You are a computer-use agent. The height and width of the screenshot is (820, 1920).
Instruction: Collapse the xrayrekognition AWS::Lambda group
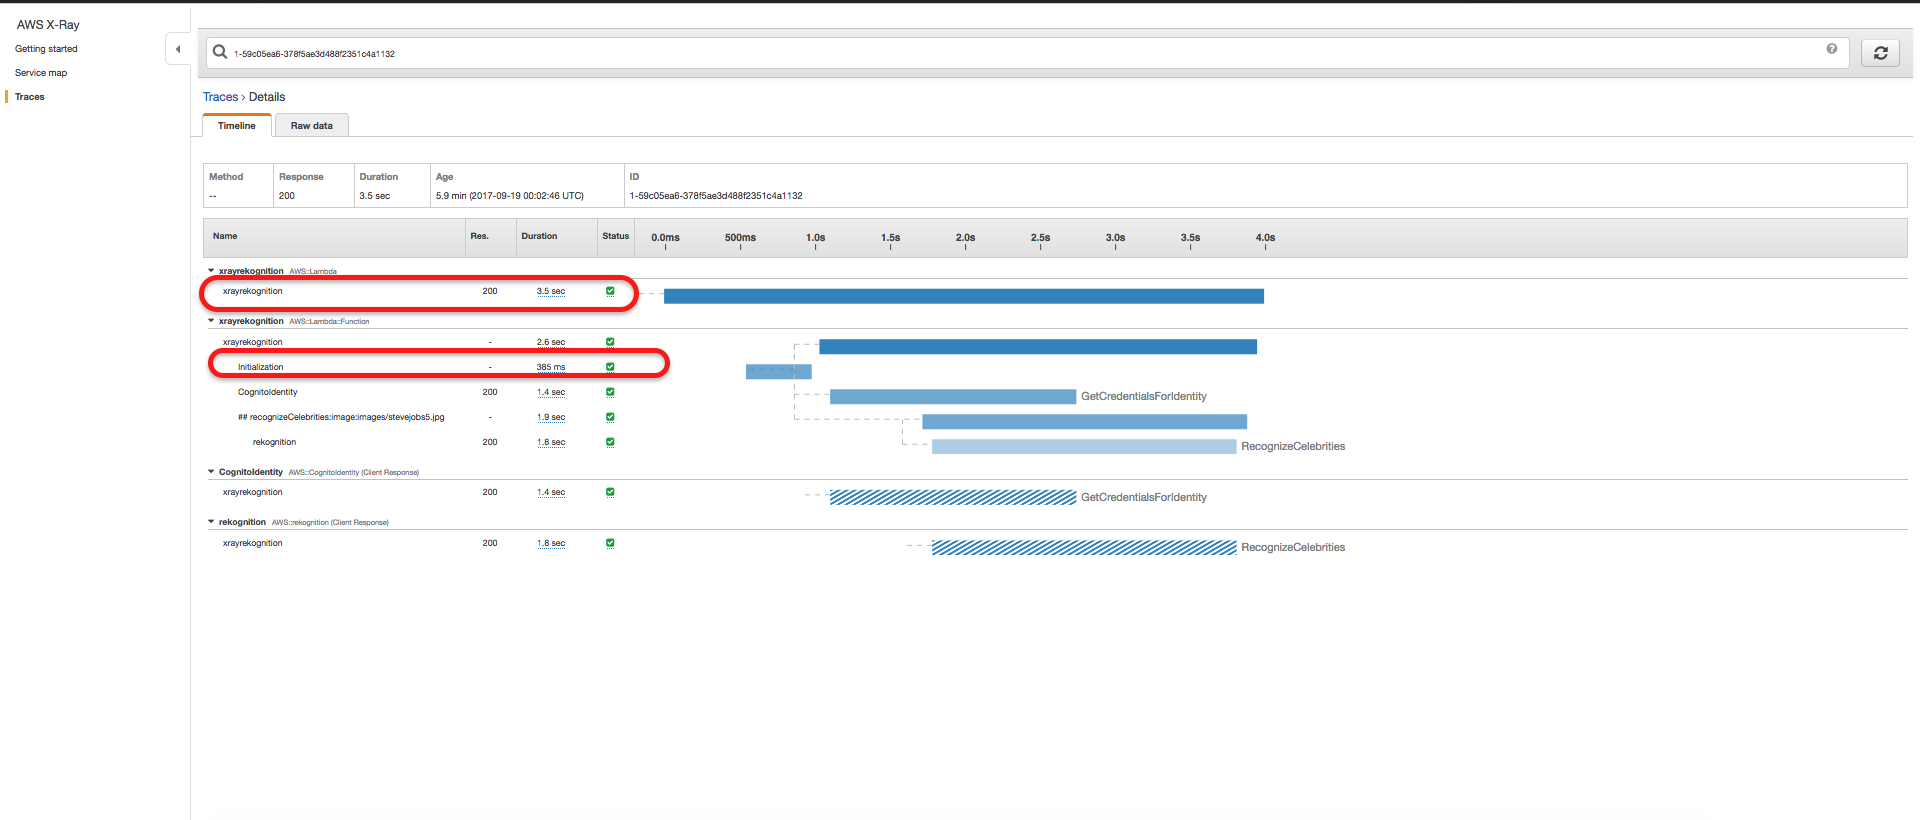(x=211, y=271)
